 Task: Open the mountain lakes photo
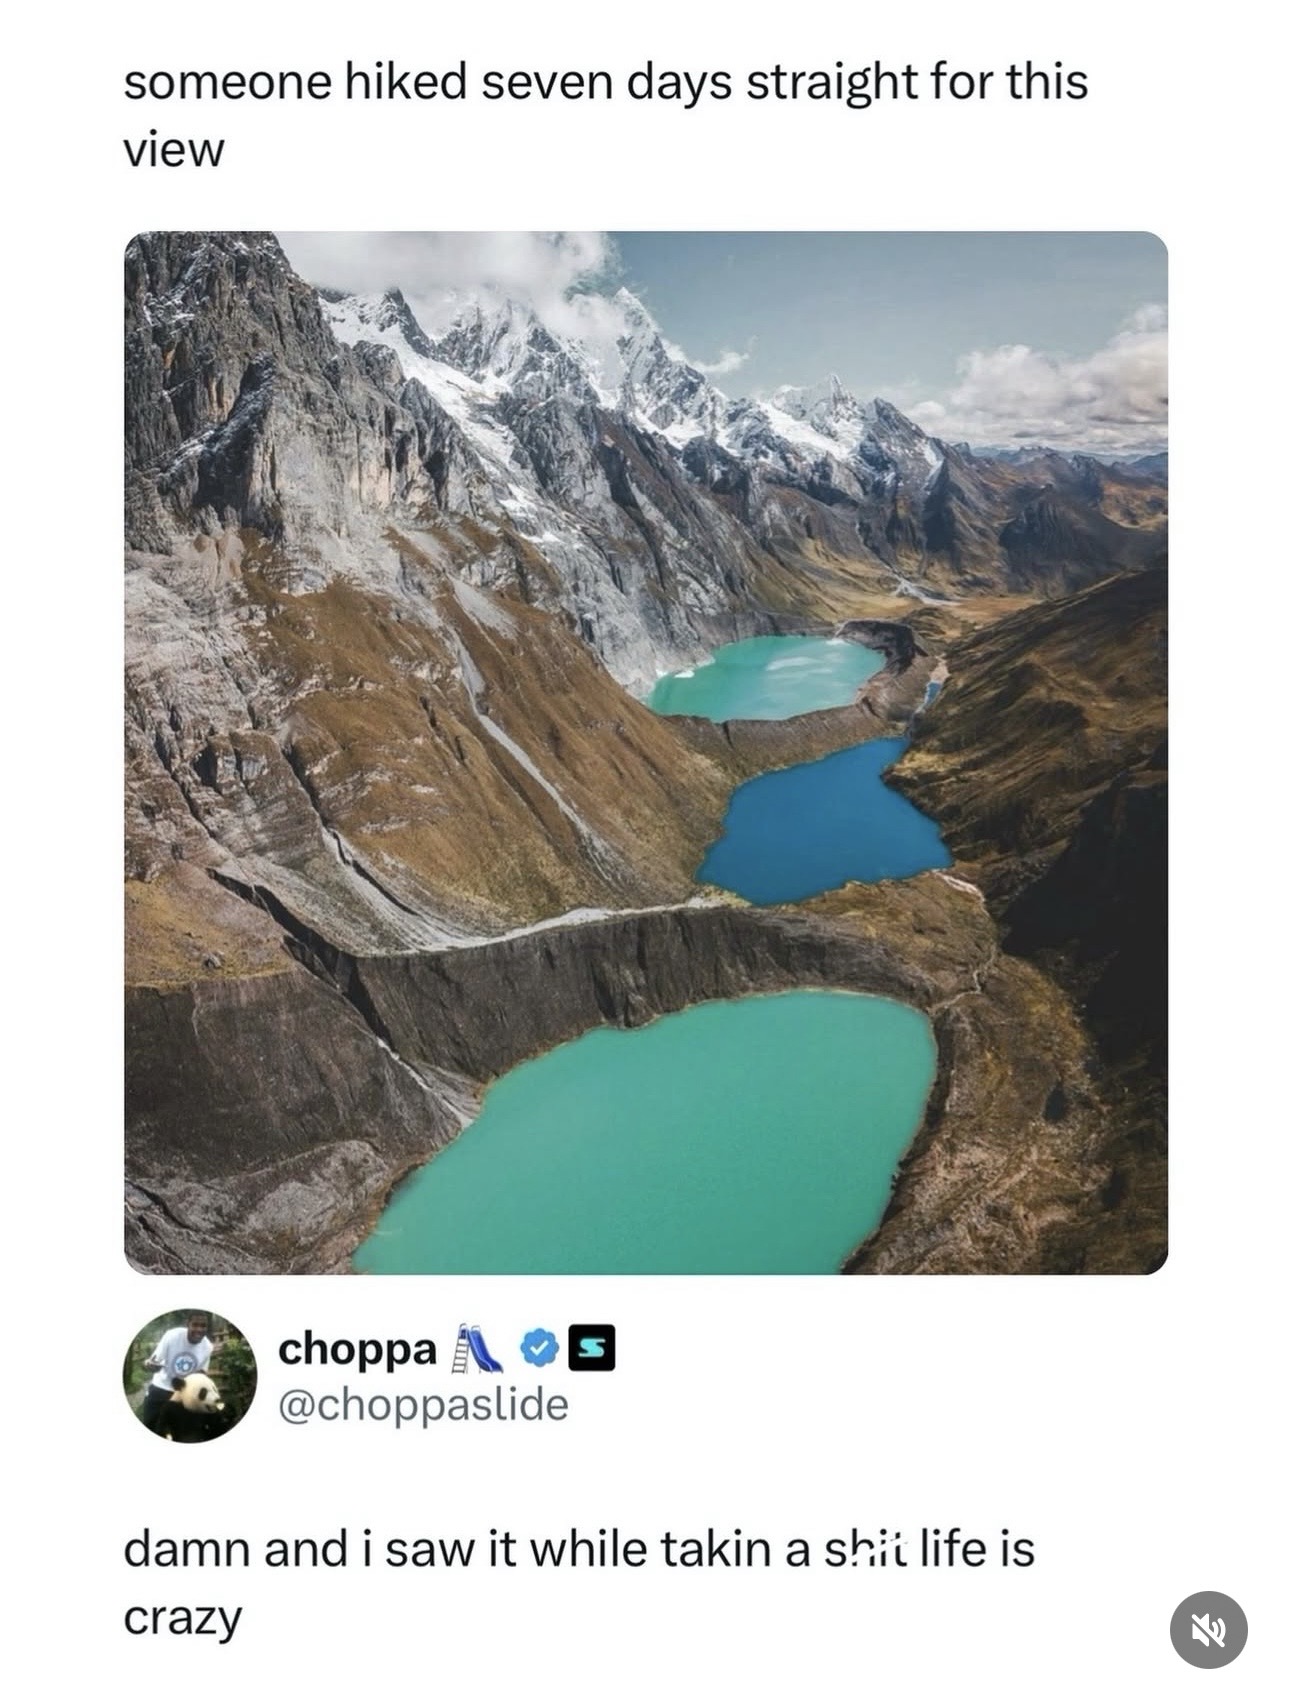646,752
